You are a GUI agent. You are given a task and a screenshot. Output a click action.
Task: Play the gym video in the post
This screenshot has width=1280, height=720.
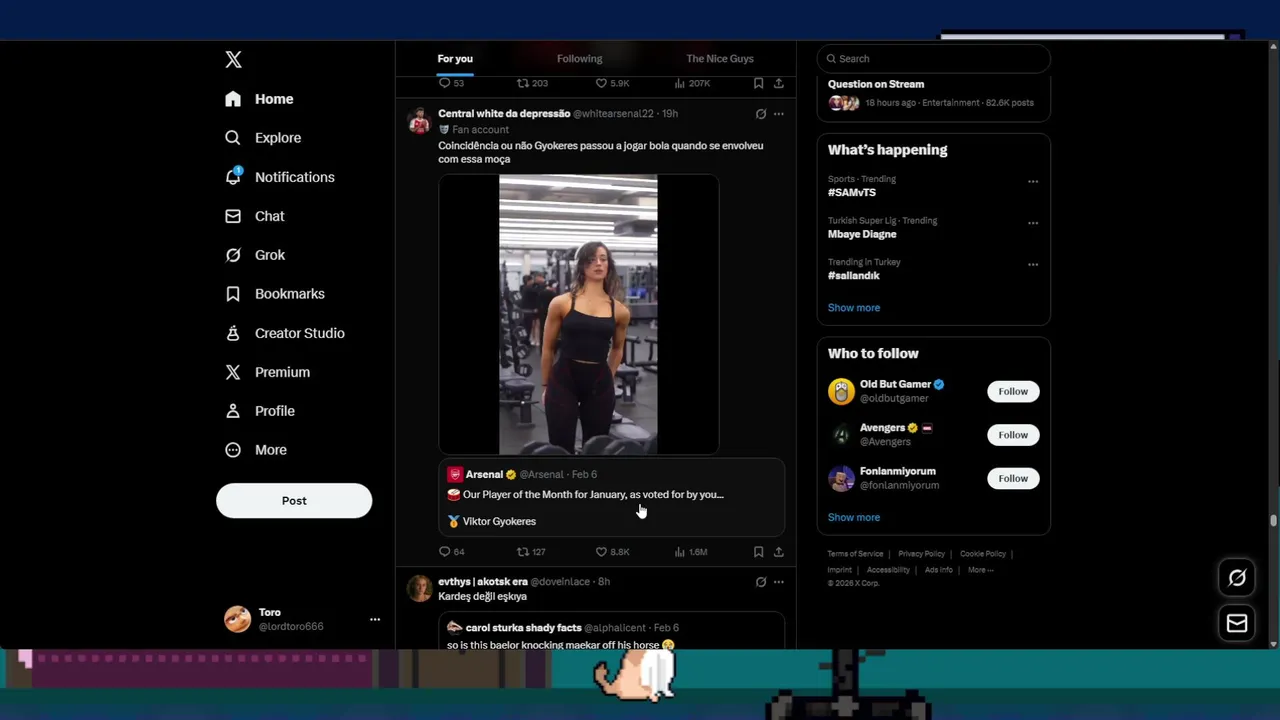coord(578,315)
